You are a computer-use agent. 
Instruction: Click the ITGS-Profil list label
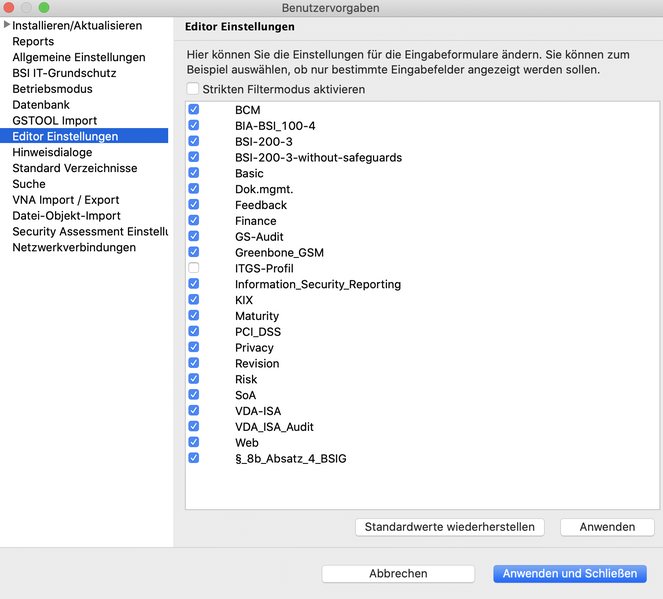coord(264,268)
